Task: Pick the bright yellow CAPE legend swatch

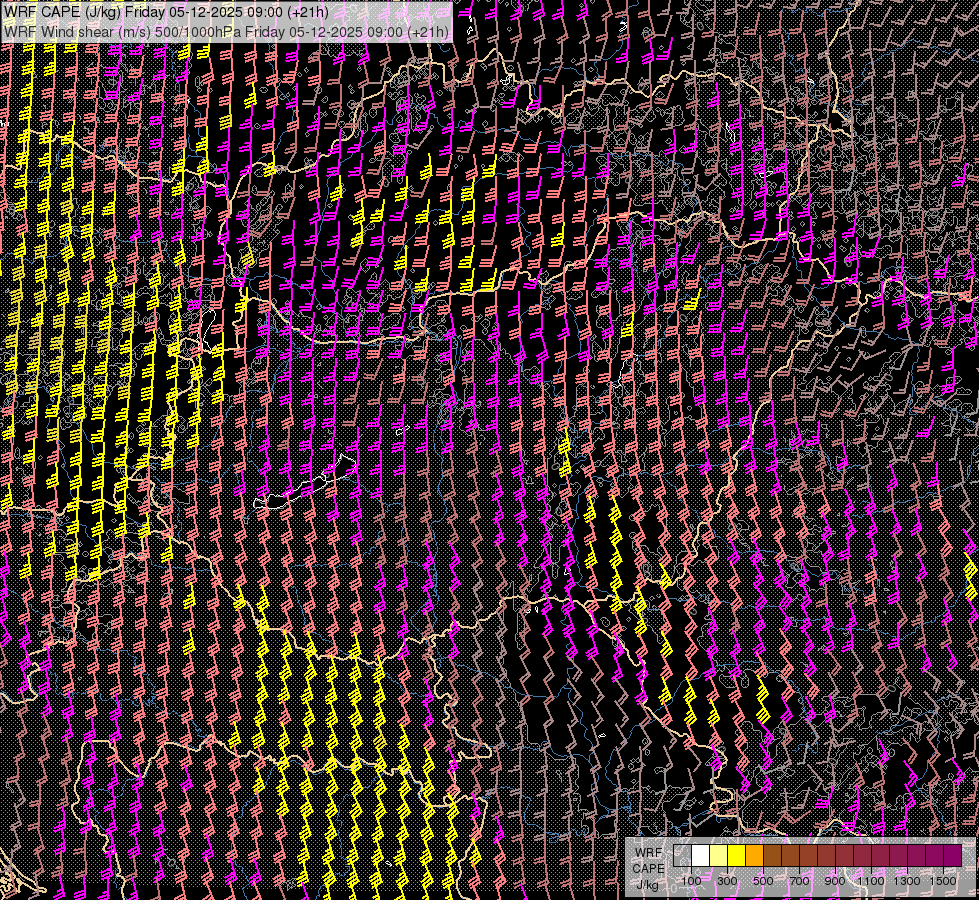Action: click(x=736, y=855)
